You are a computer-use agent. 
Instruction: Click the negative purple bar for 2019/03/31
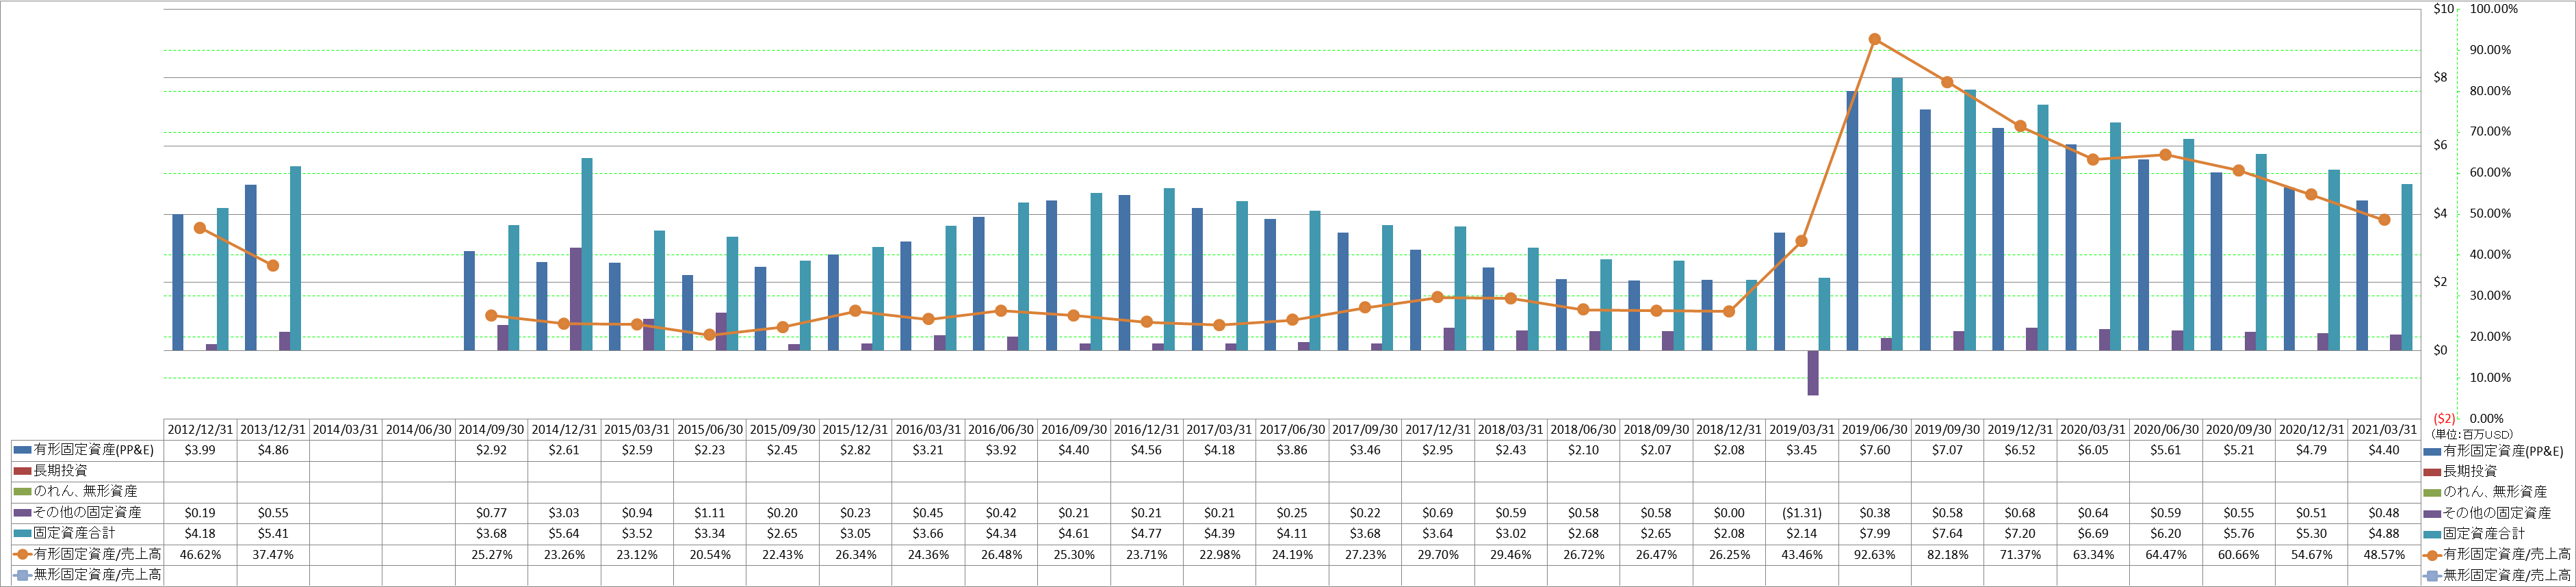point(1813,373)
